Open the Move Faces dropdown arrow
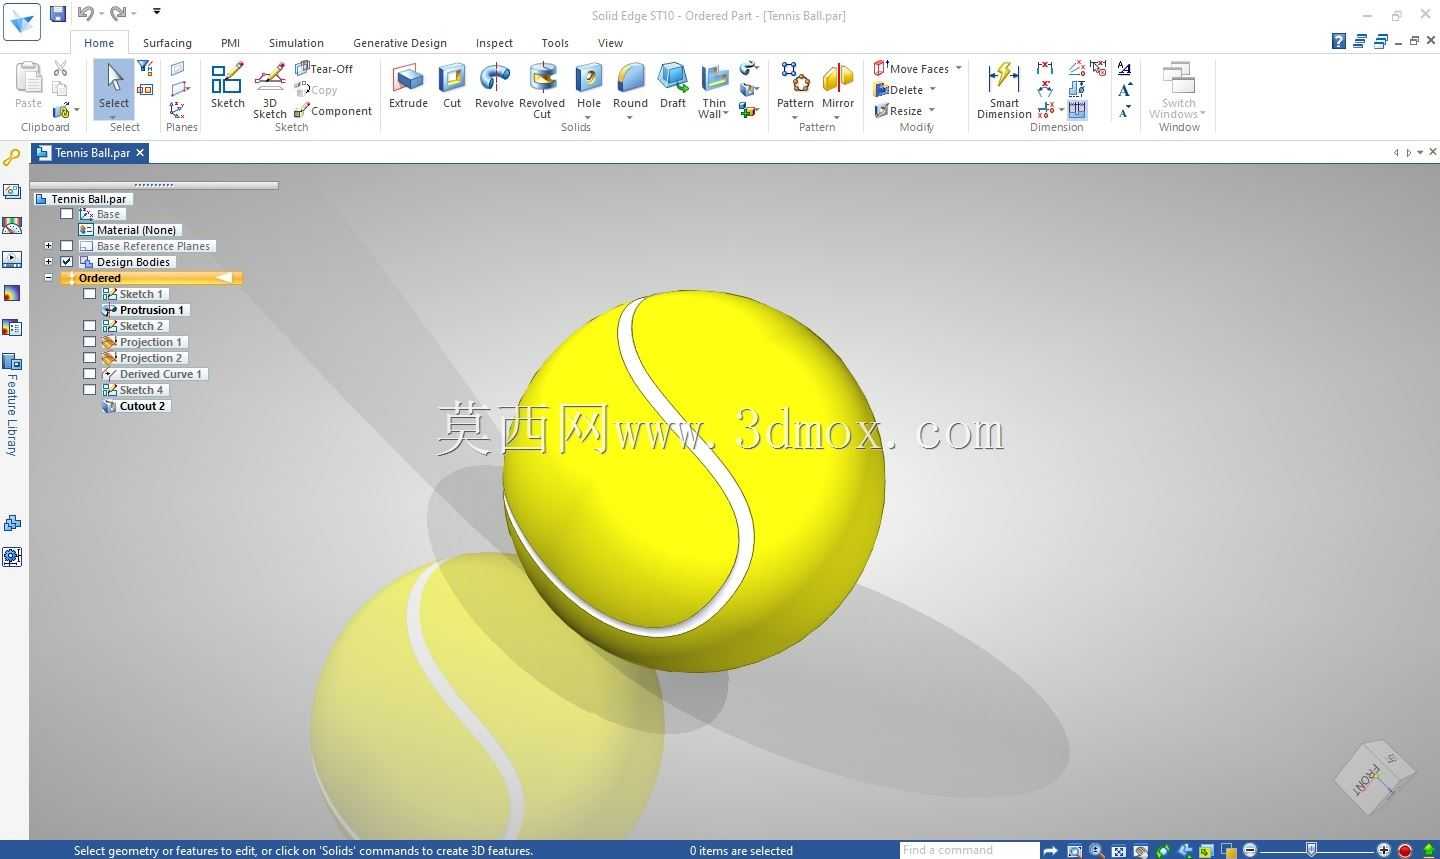Image resolution: width=1440 pixels, height=859 pixels. pos(958,69)
